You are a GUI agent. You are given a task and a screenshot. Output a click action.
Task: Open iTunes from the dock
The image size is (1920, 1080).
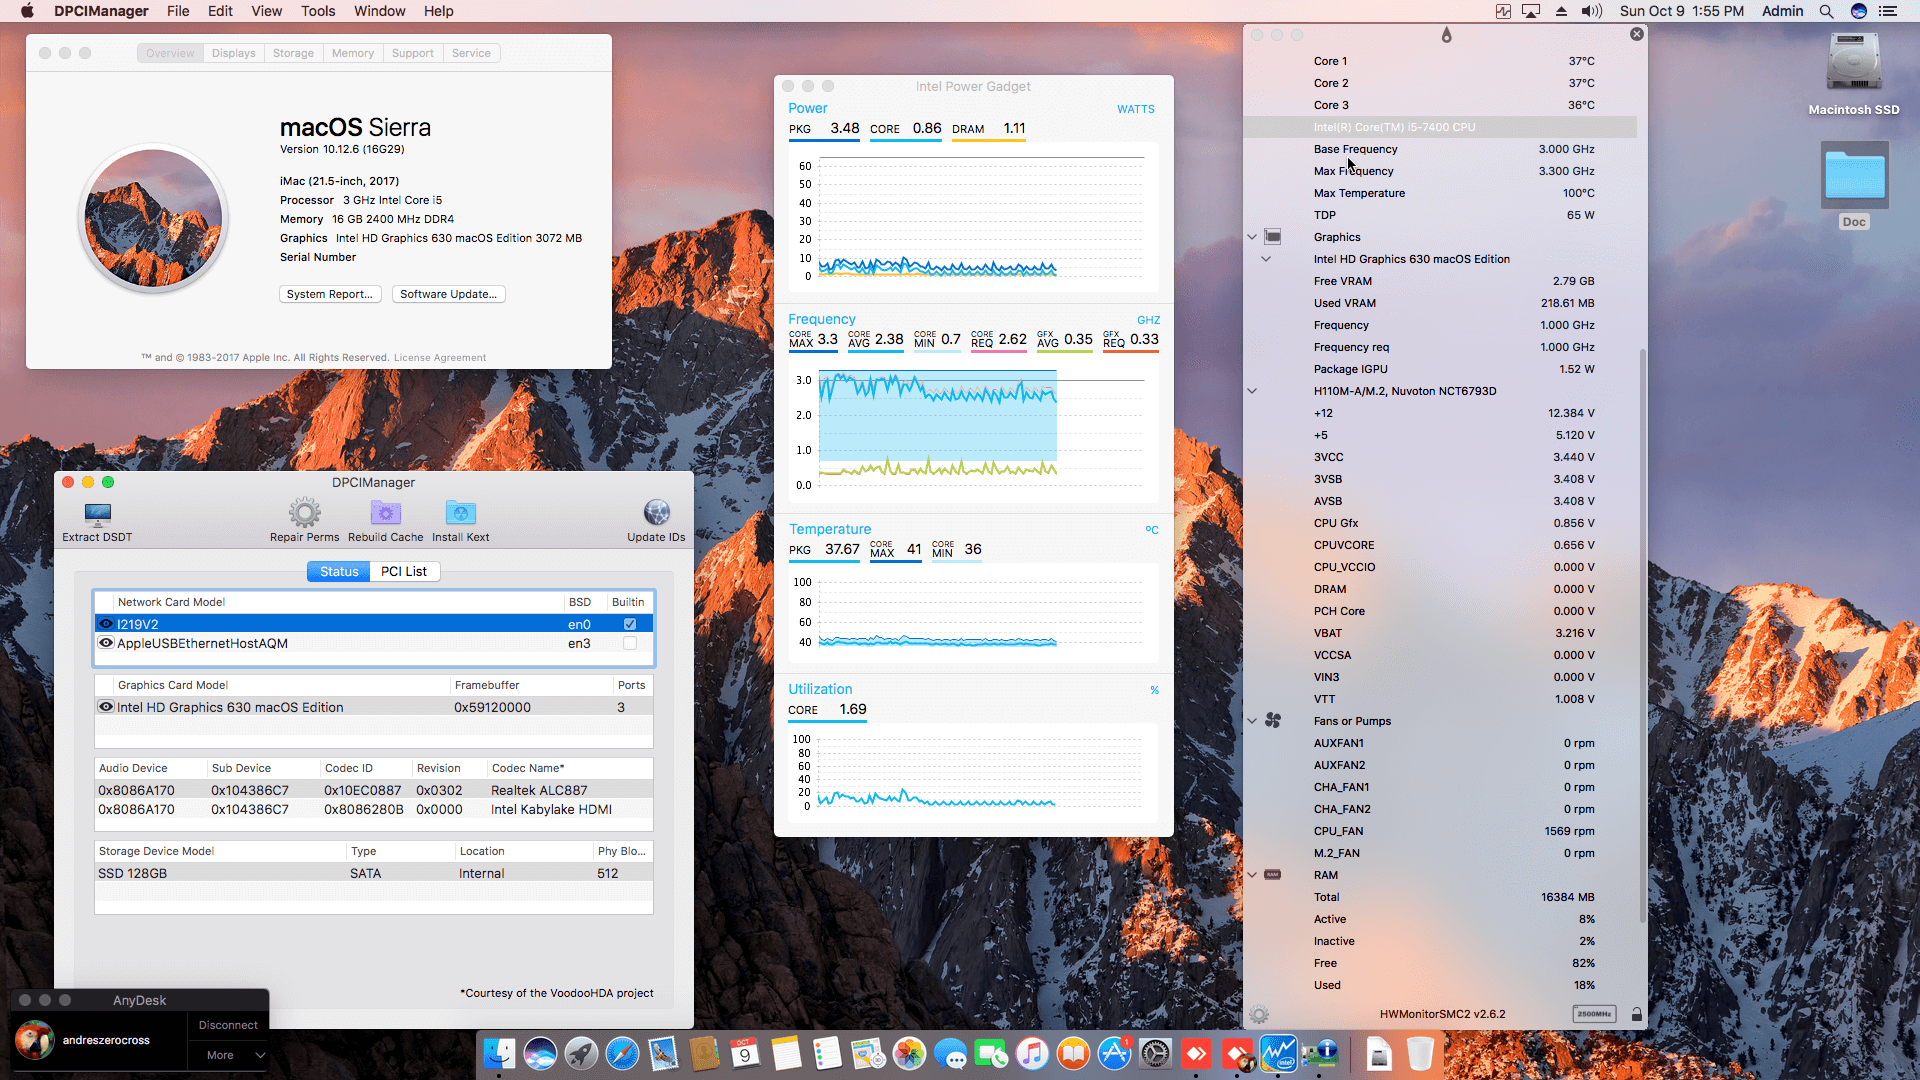coord(1032,1054)
